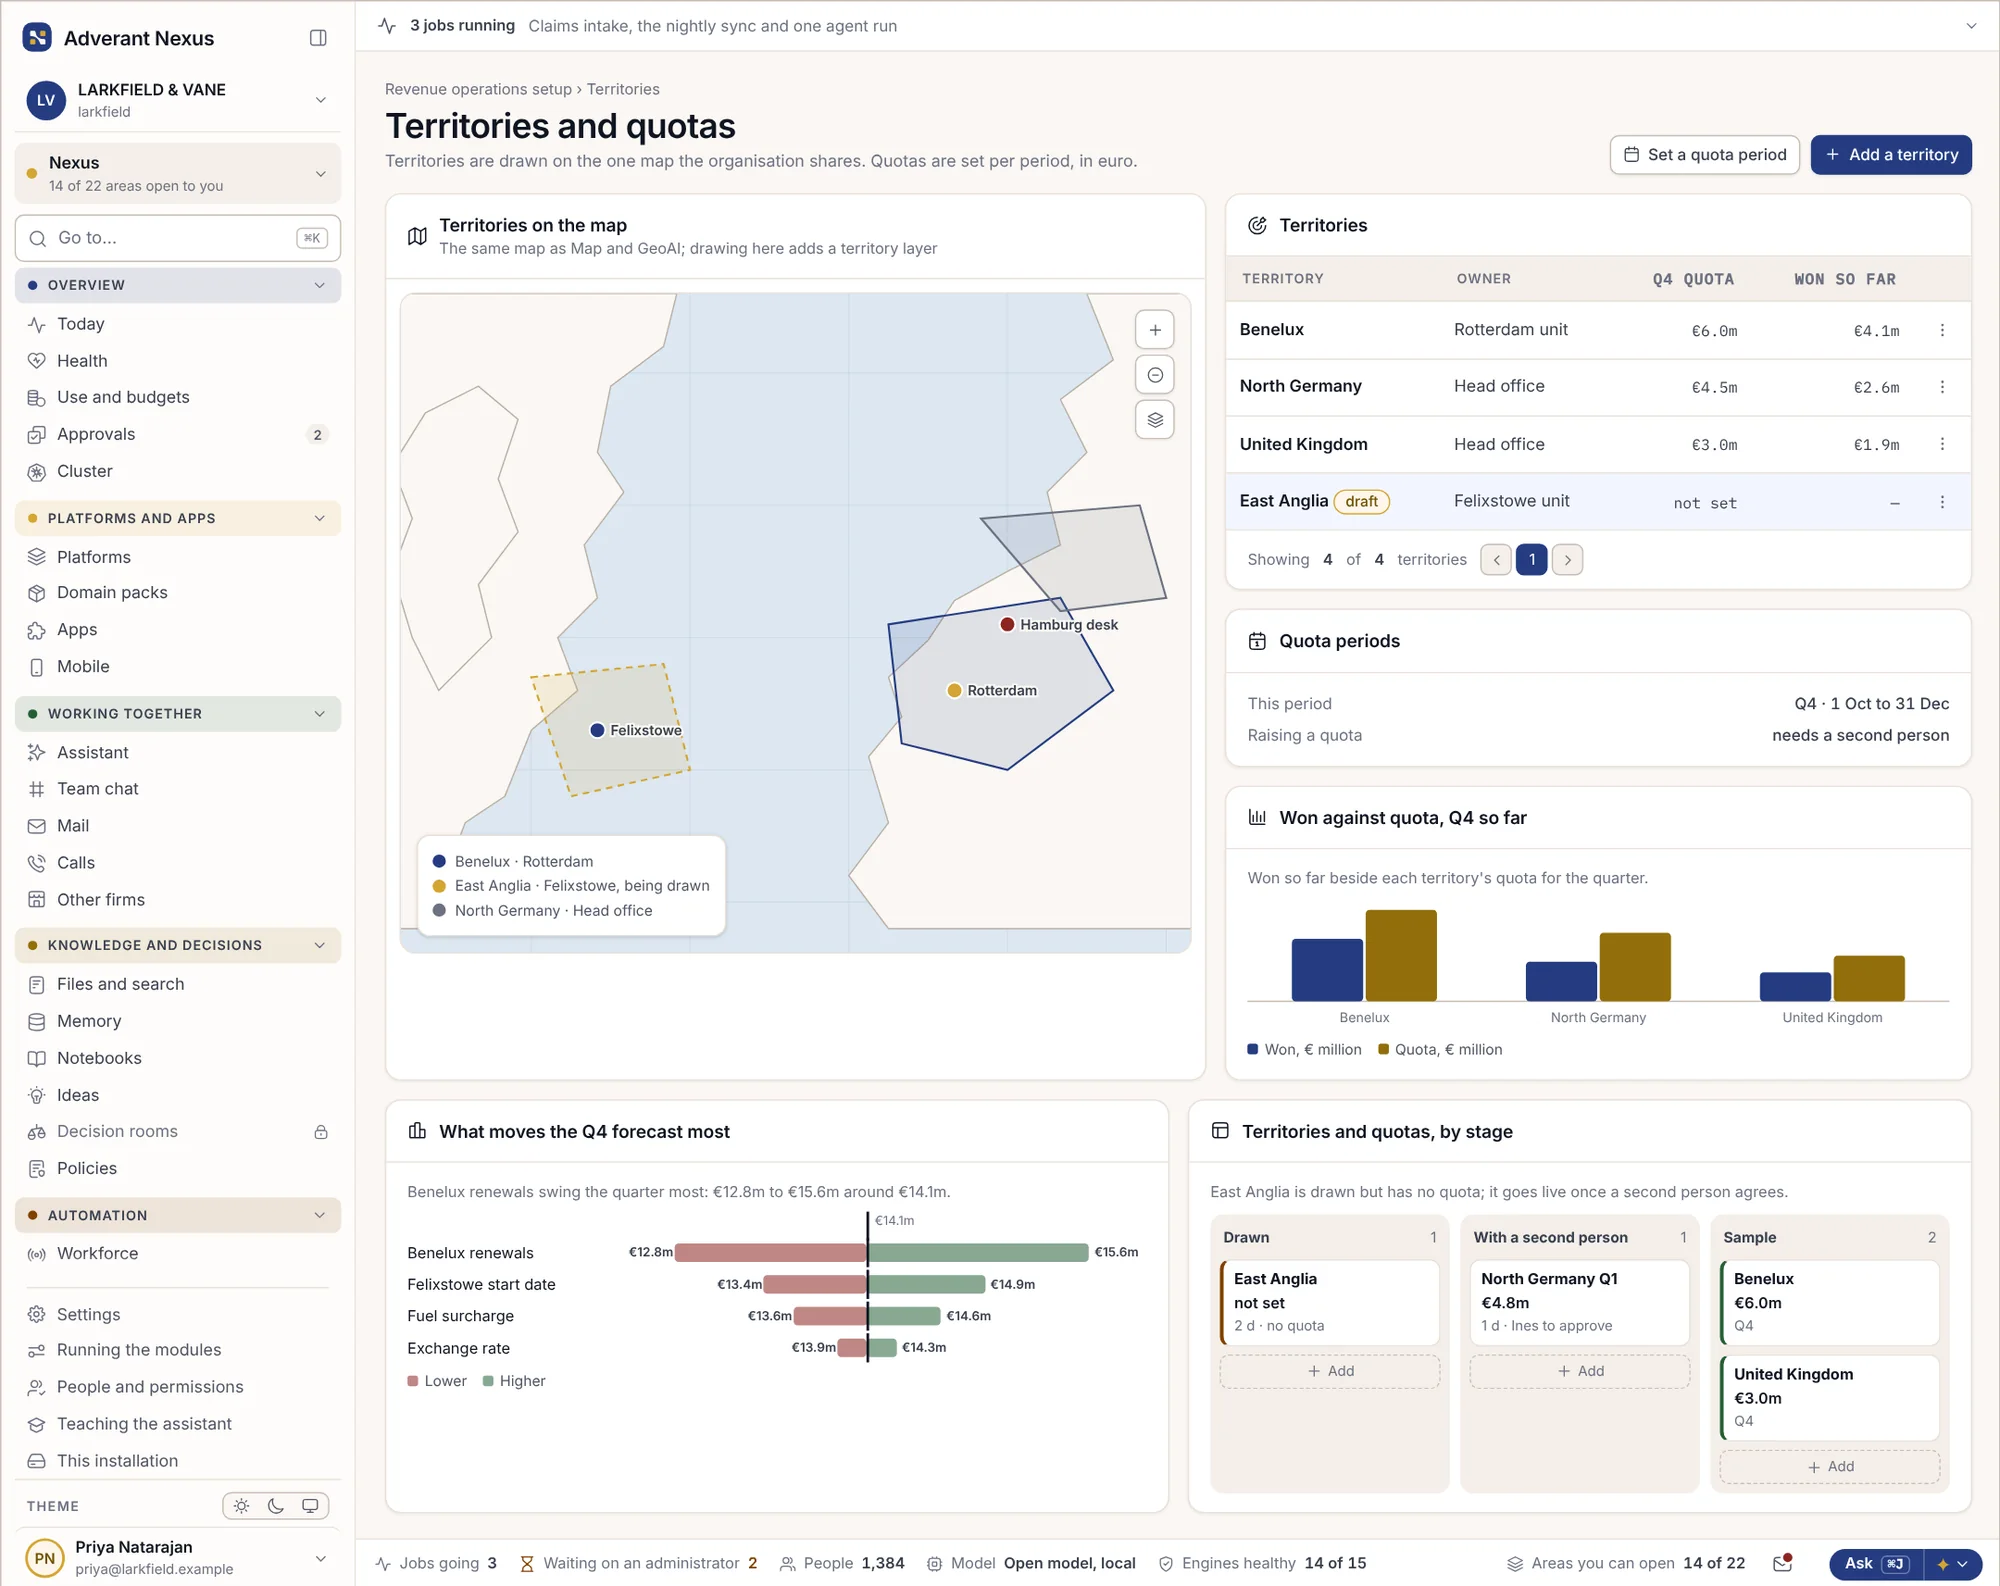Click Add a territory button

click(x=1891, y=155)
